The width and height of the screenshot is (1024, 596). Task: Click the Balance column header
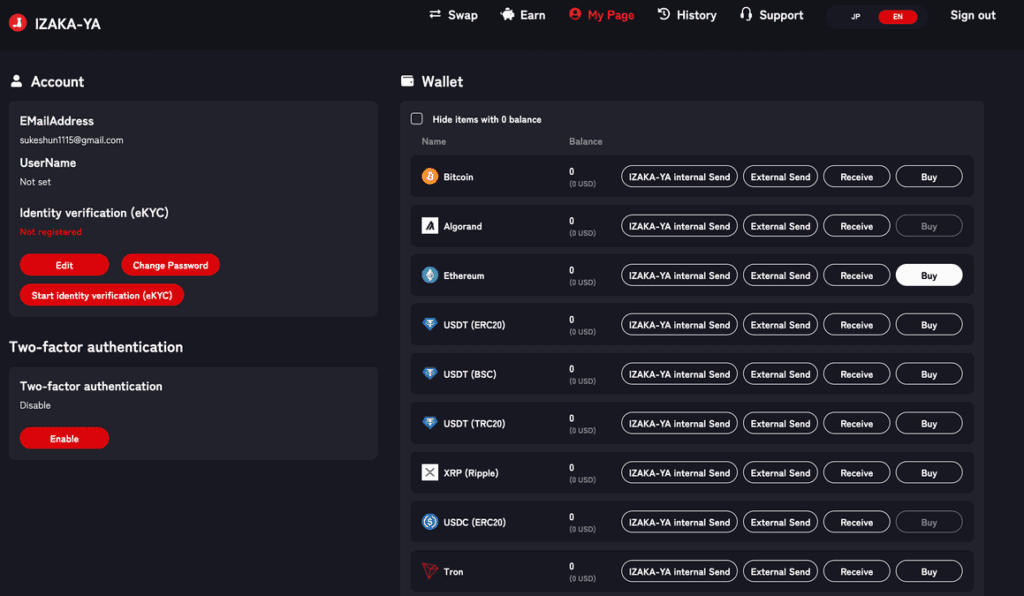click(585, 141)
